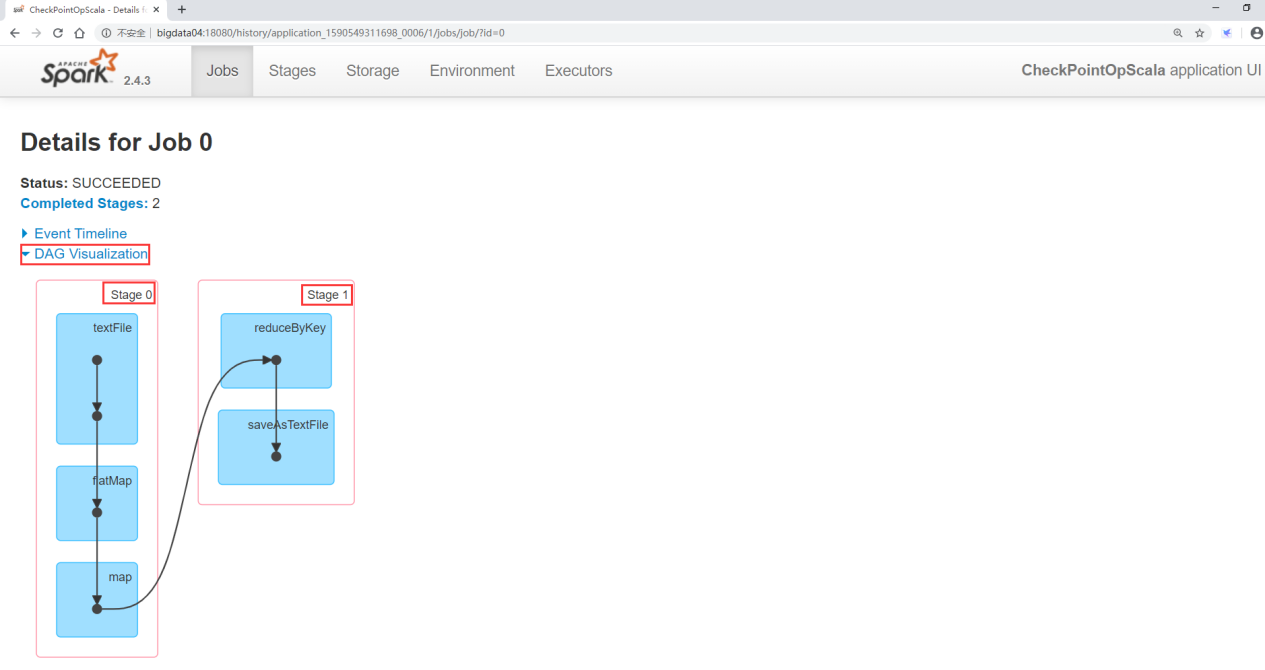Open the zoom magnifier icon in address bar

point(1178,33)
